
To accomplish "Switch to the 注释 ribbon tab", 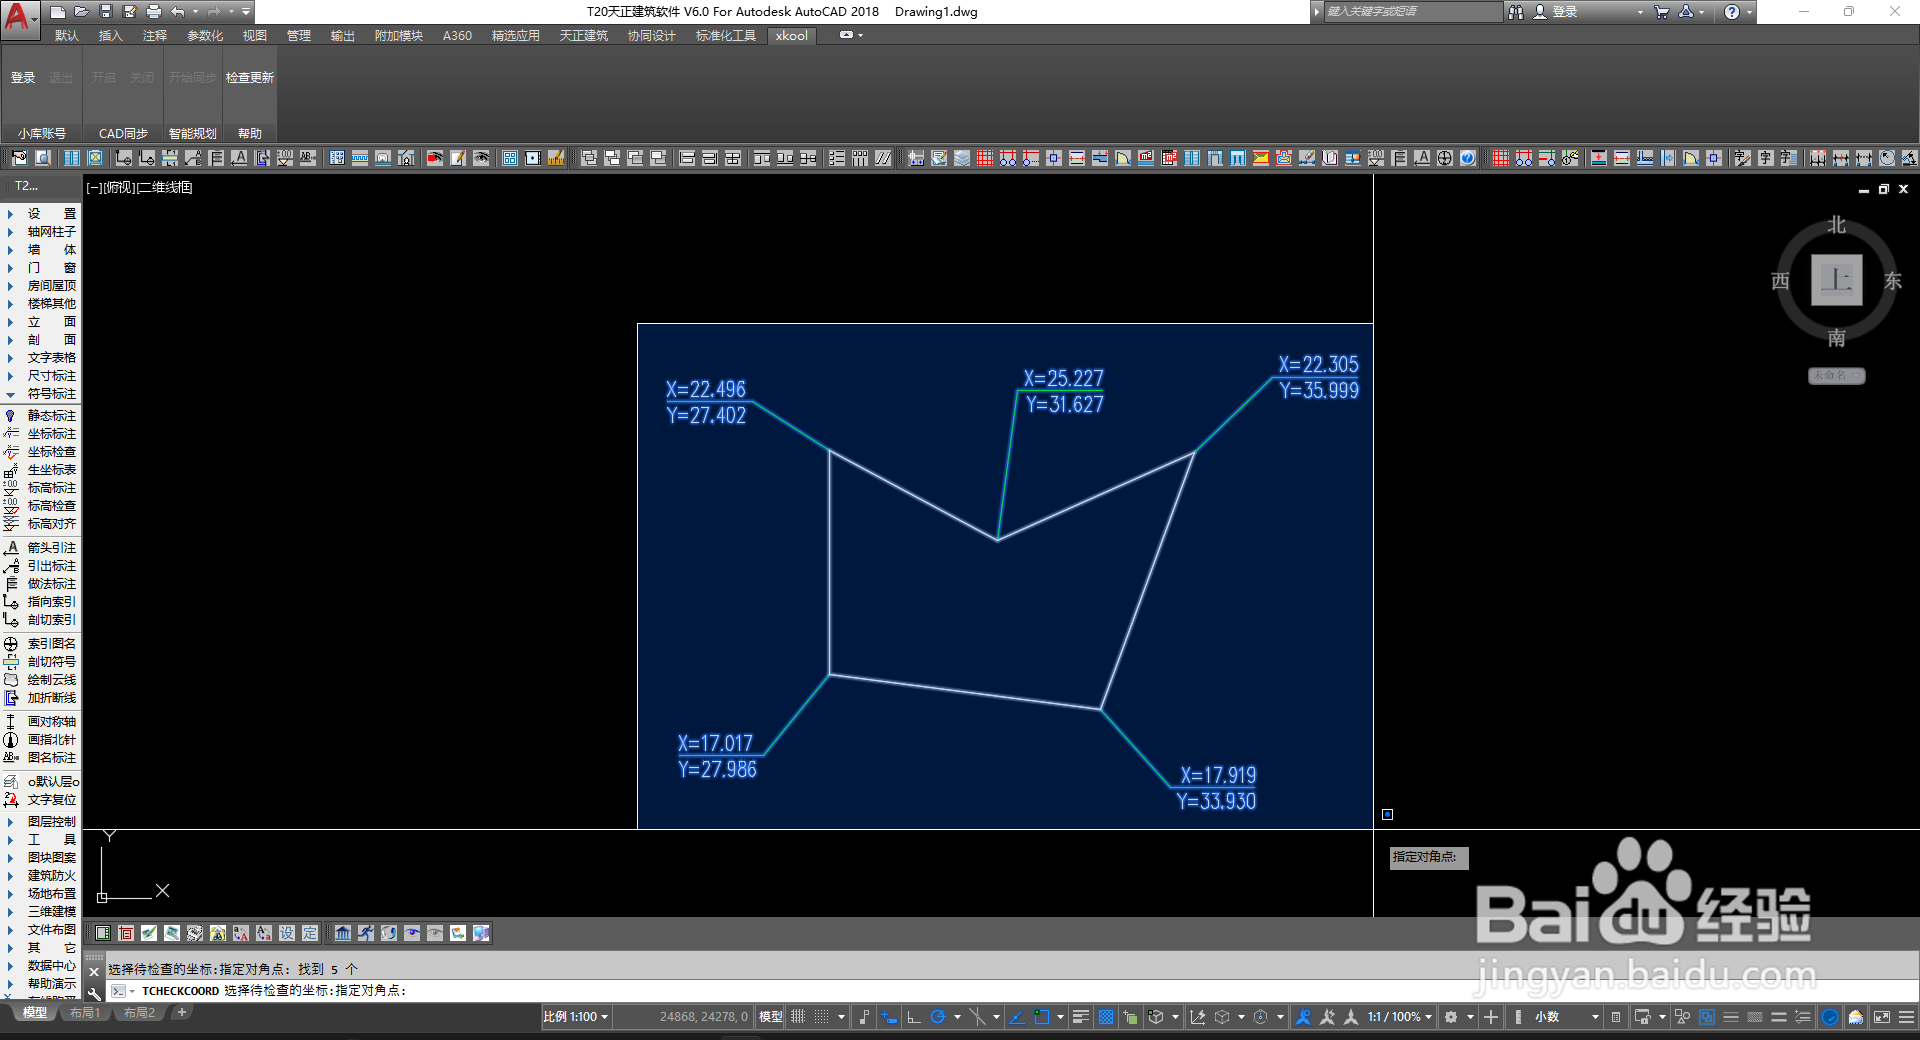I will click(155, 36).
